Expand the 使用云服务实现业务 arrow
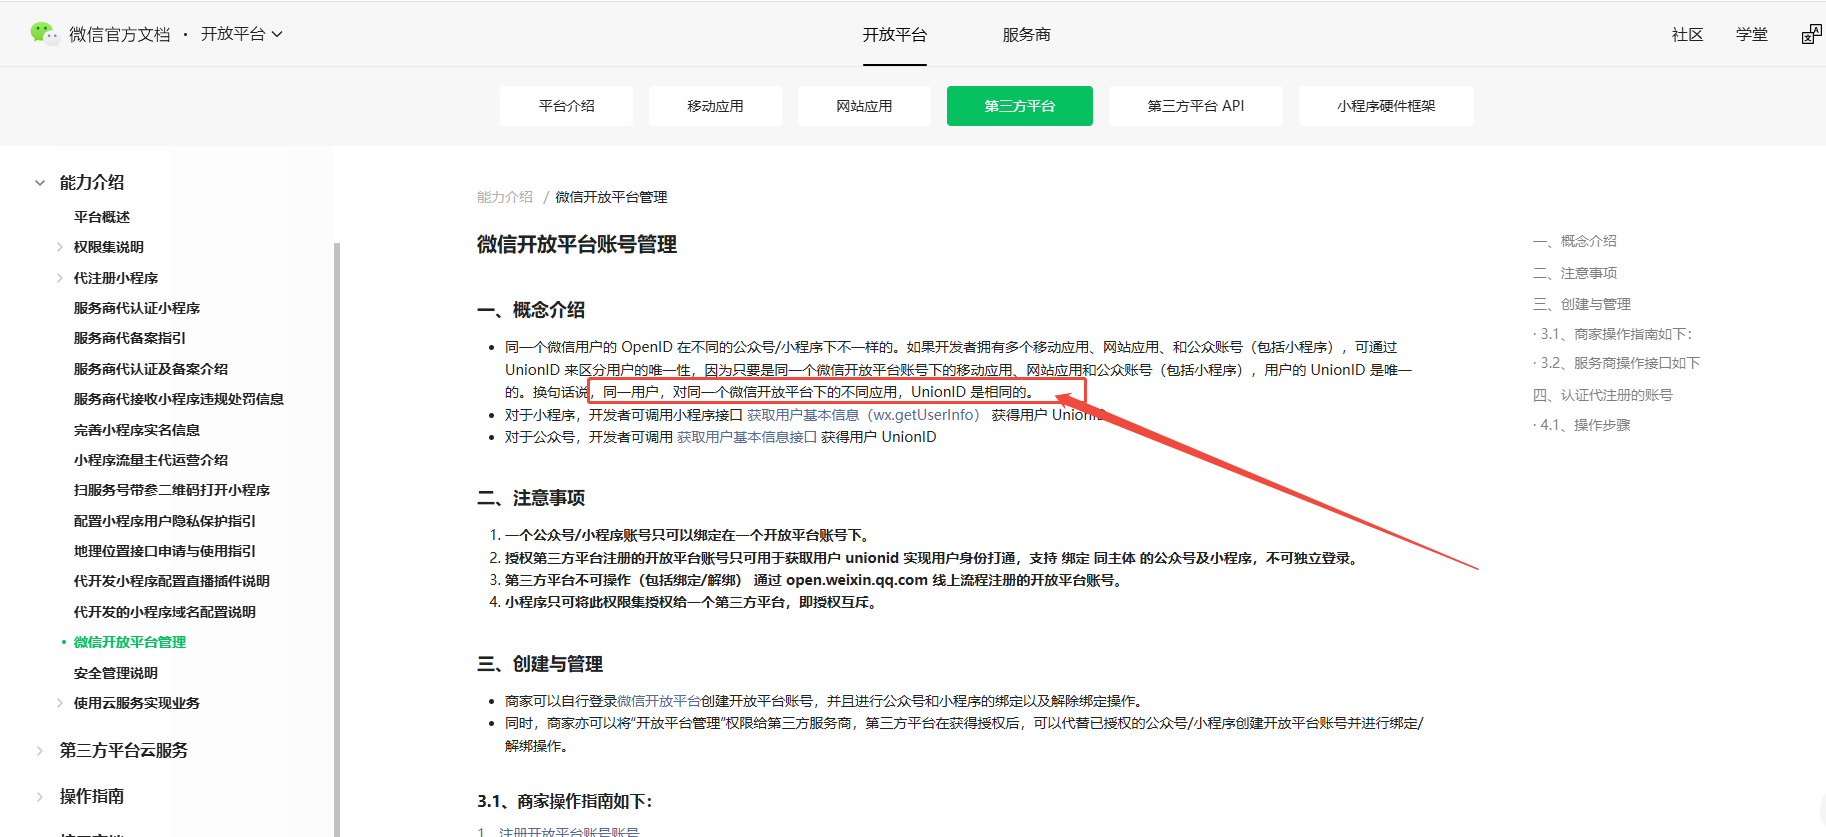This screenshot has height=837, width=1826. (x=60, y=703)
